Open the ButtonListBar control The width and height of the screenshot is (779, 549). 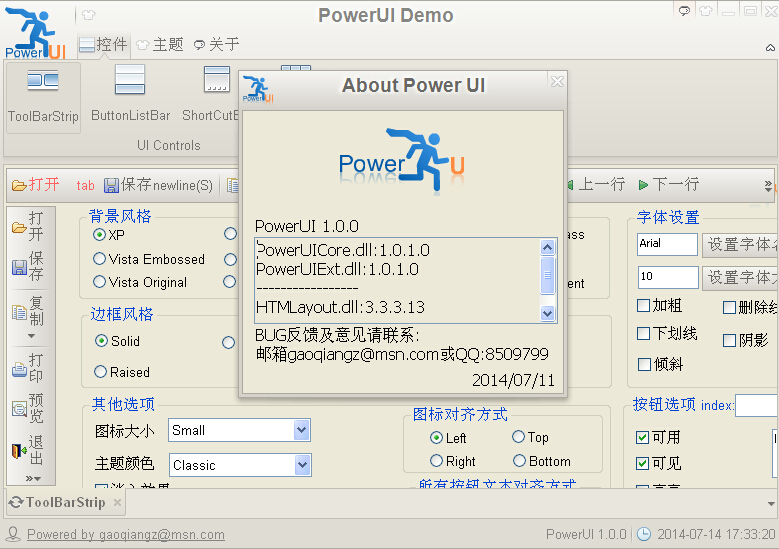[x=130, y=94]
